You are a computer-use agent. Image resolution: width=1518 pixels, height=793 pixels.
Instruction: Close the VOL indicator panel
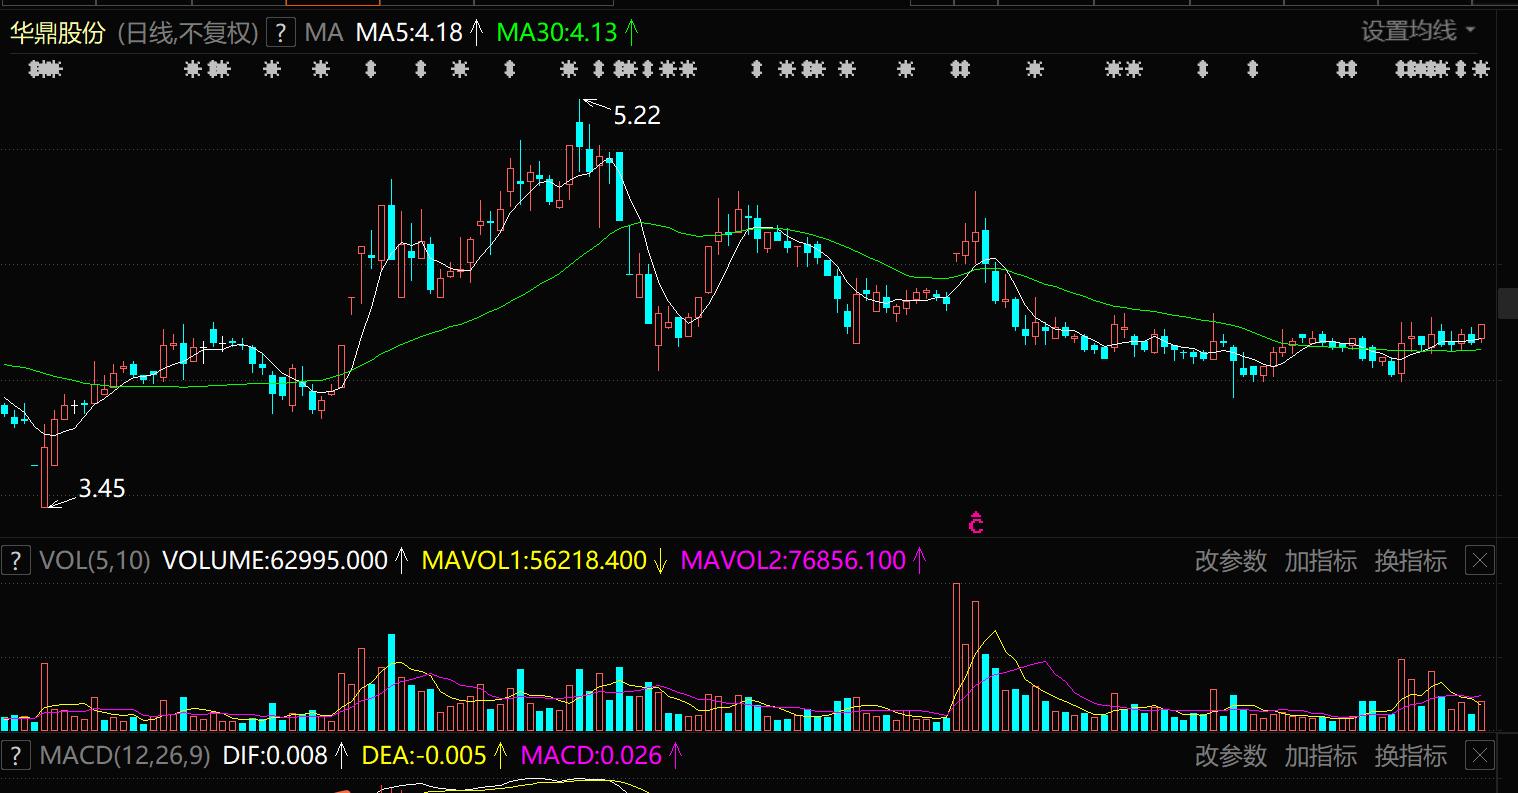pos(1480,561)
